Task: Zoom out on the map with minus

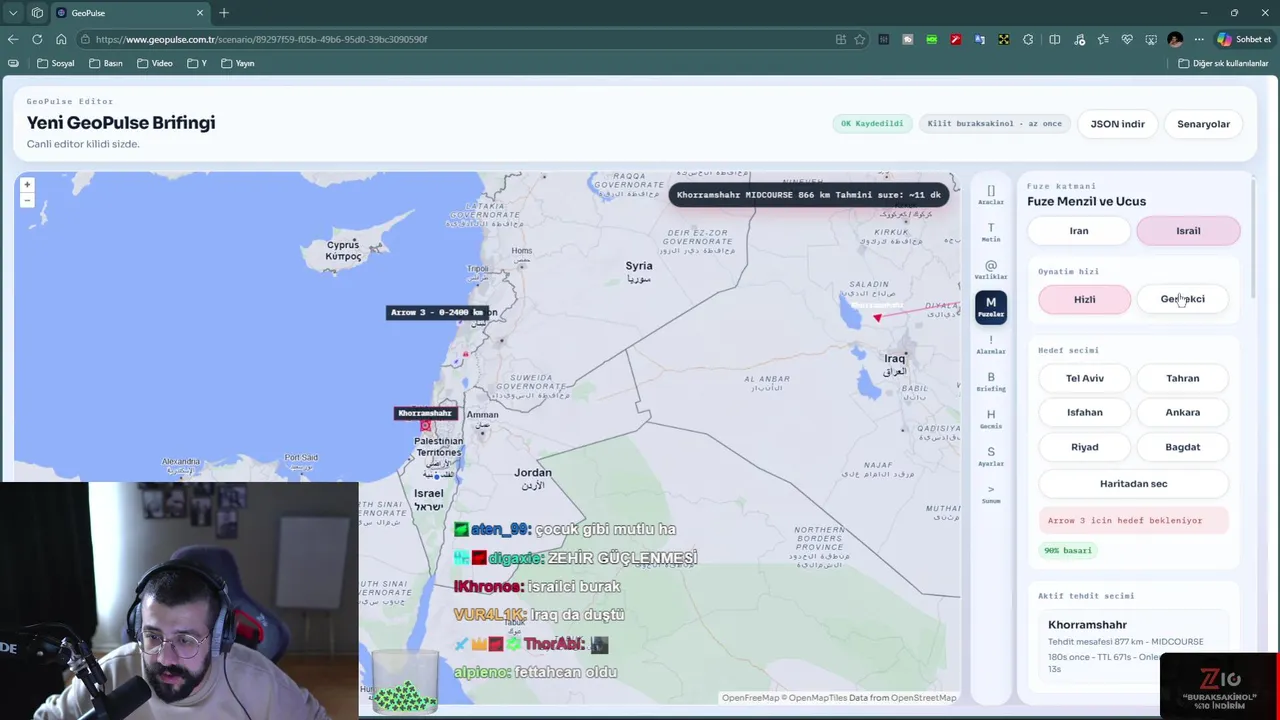Action: point(27,200)
